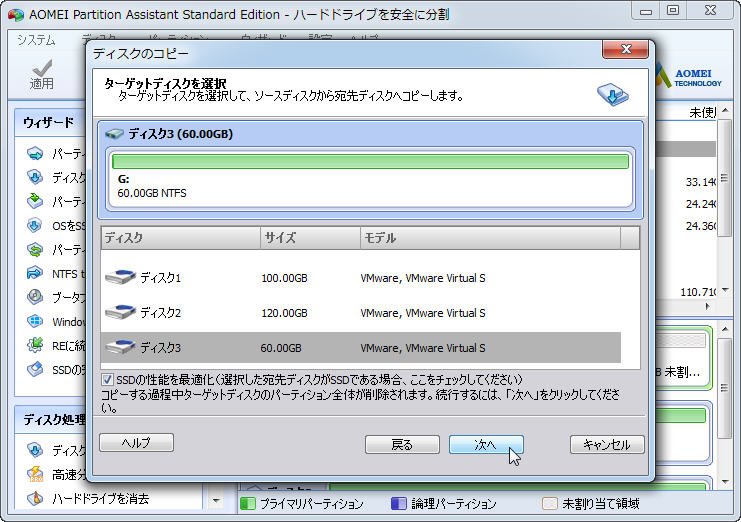Sort by the サイズ column header
This screenshot has width=741, height=522.
(310, 238)
